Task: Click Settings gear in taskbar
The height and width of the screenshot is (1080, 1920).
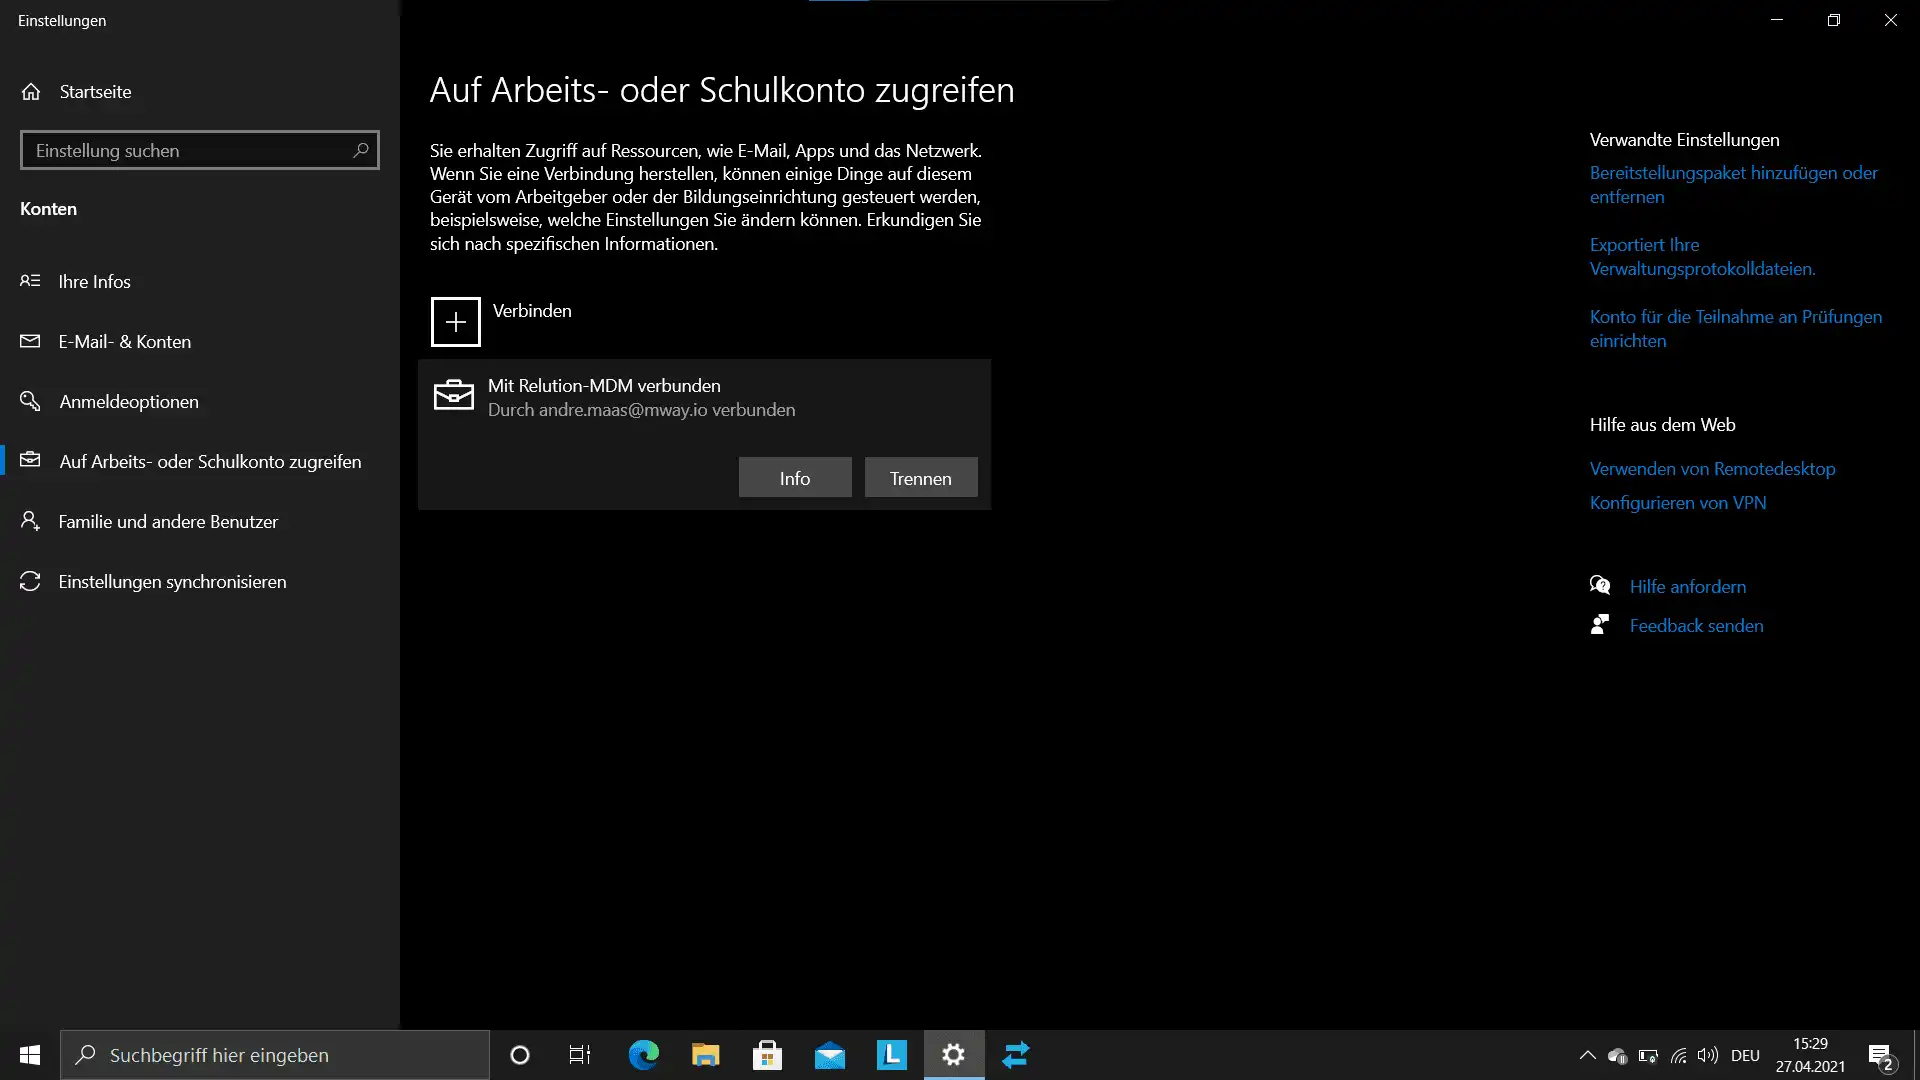Action: 954,1055
